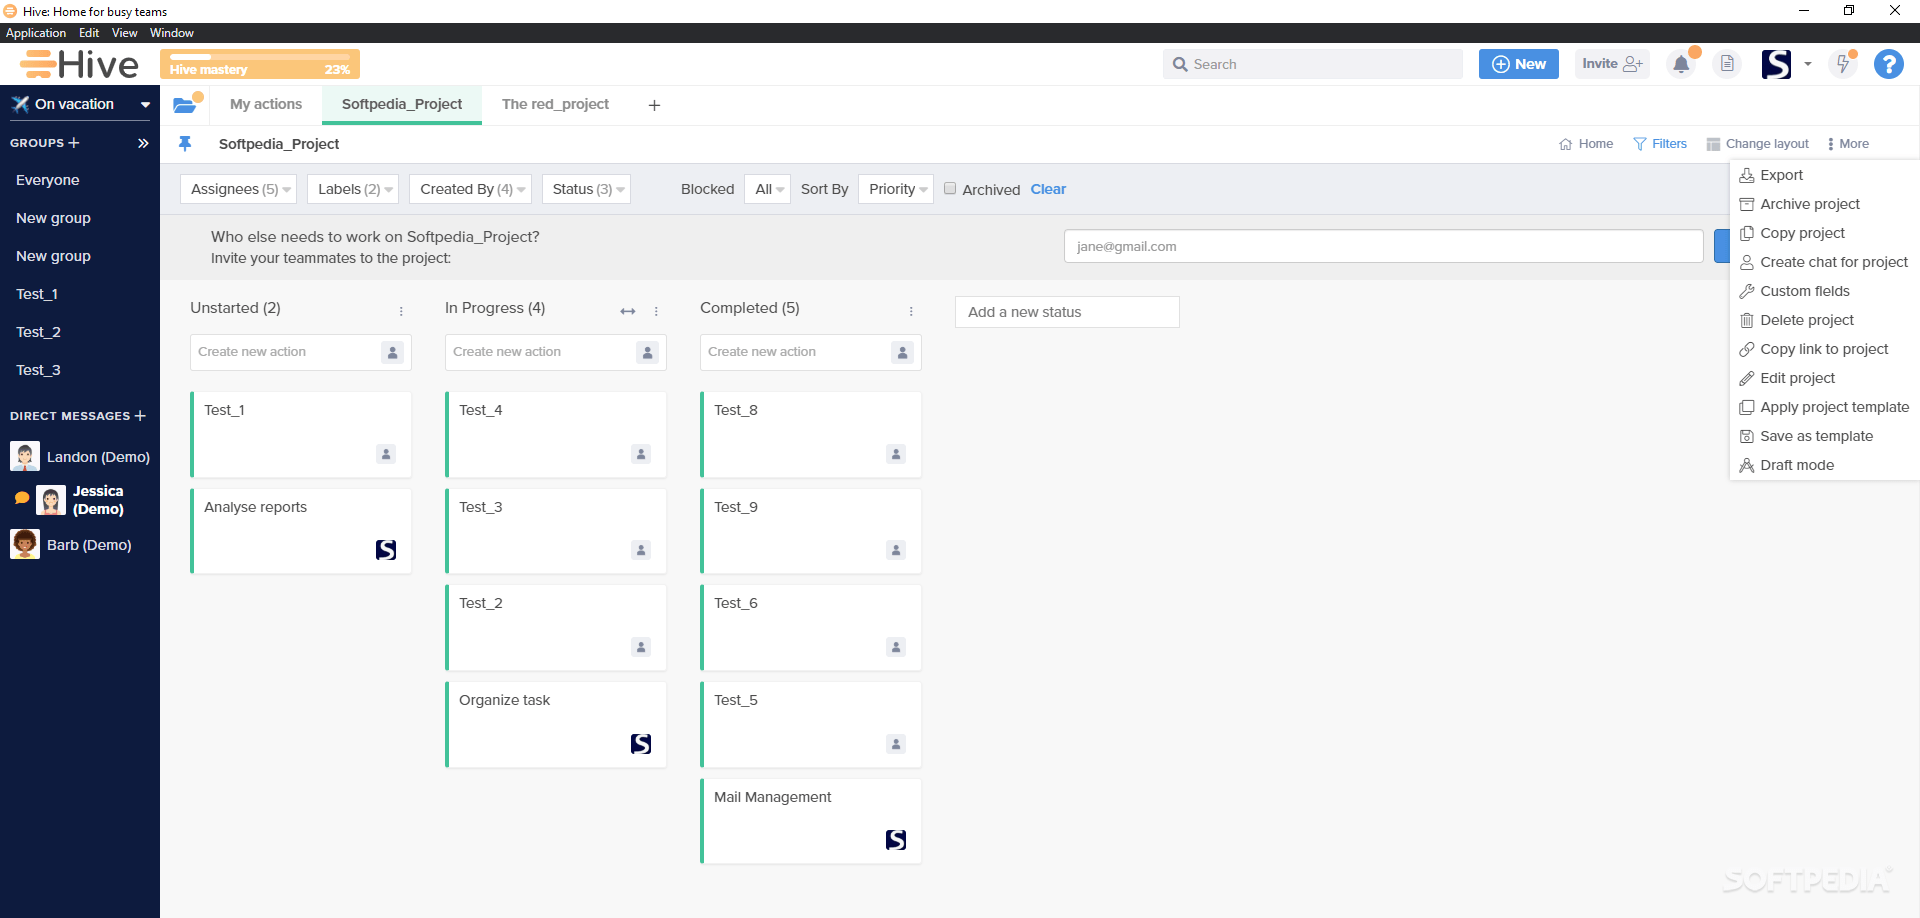Open the More menu

pos(1848,144)
